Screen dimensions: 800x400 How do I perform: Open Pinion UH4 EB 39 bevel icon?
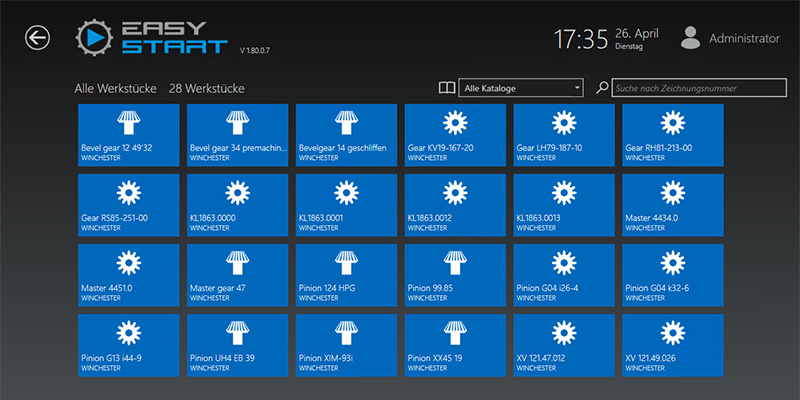(x=238, y=333)
